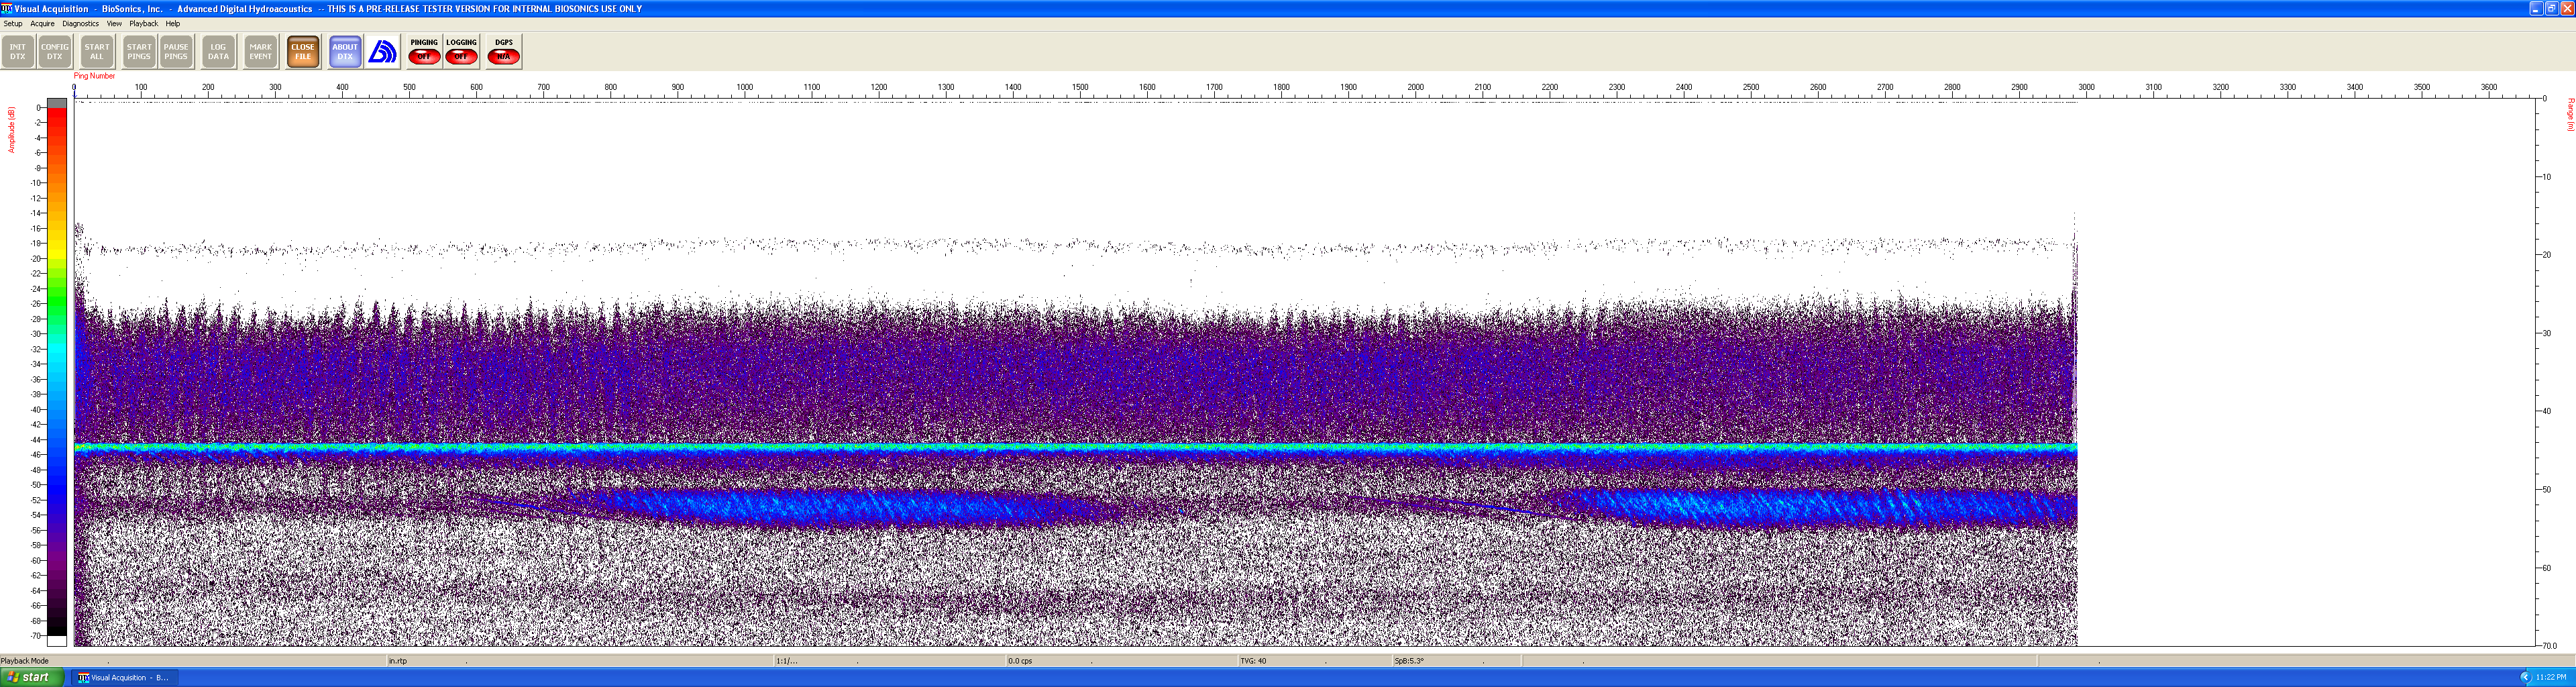Click the 'Range (m)' axis label
2576x687 pixels.
click(x=2570, y=114)
